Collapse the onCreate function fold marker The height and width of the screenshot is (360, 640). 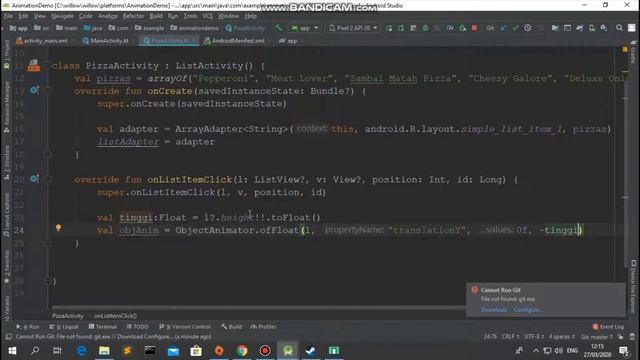click(48, 91)
